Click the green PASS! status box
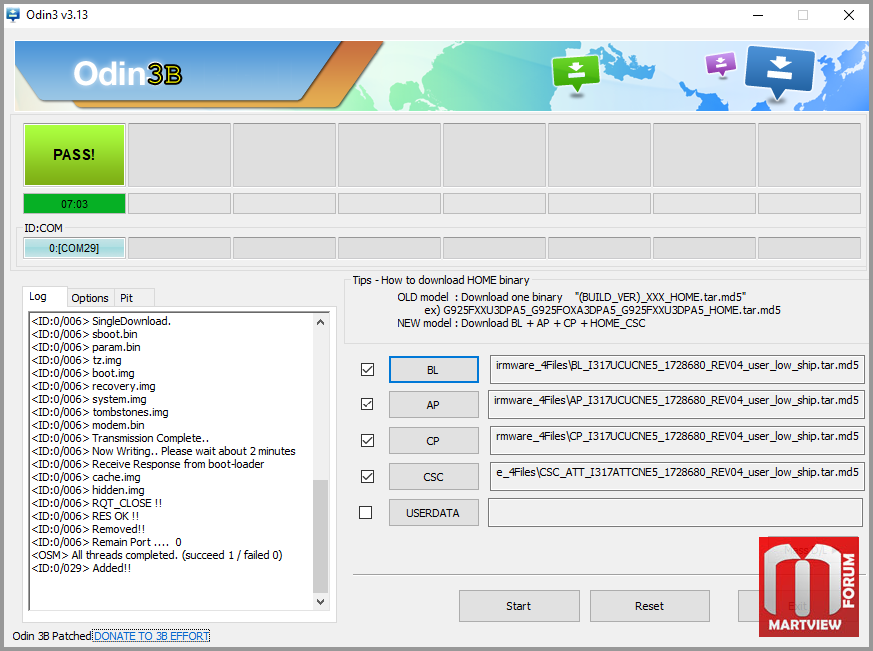 (74, 154)
